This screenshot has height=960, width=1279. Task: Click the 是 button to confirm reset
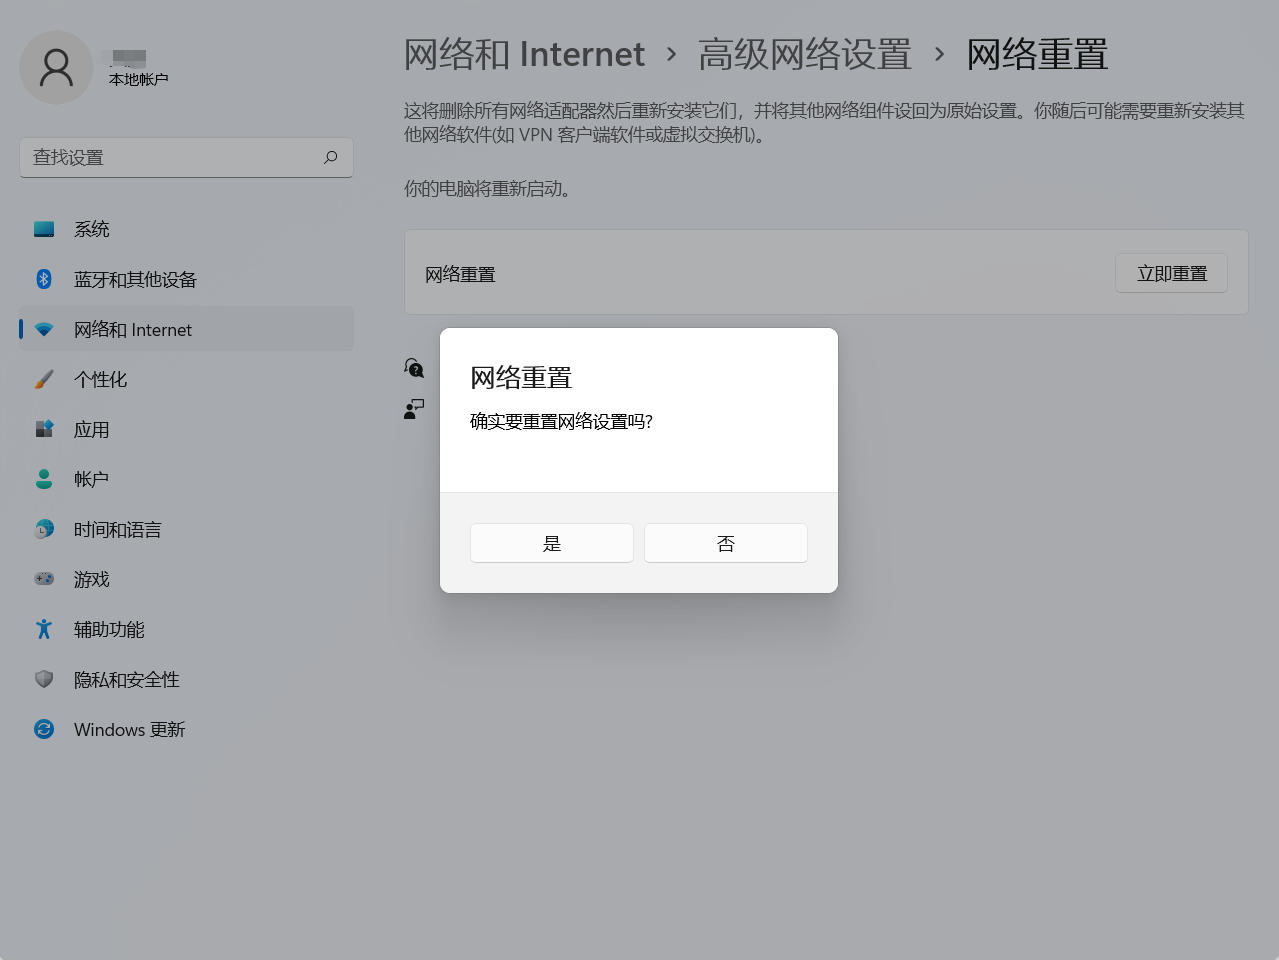(x=551, y=543)
